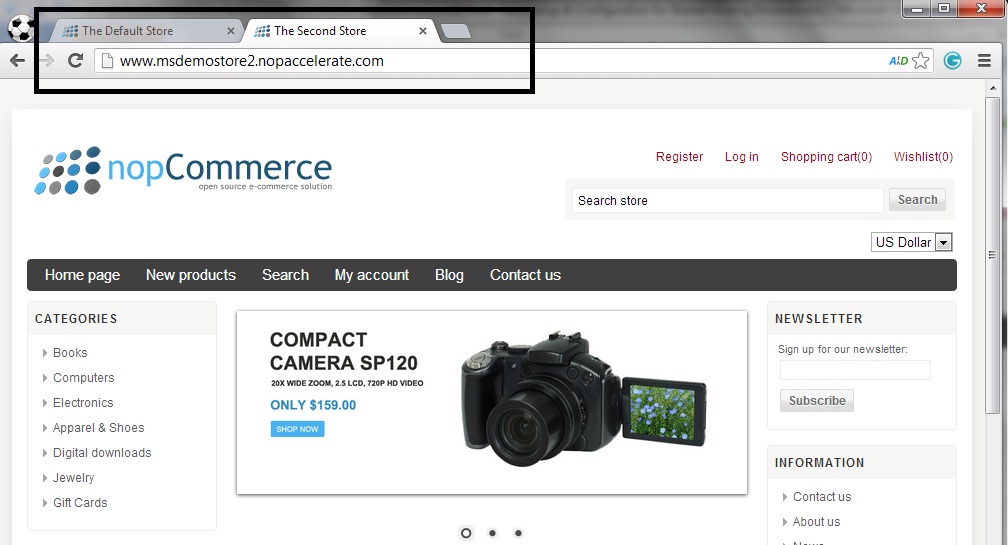The image size is (1008, 545).
Task: Click the browser forward arrow
Action: point(46,61)
